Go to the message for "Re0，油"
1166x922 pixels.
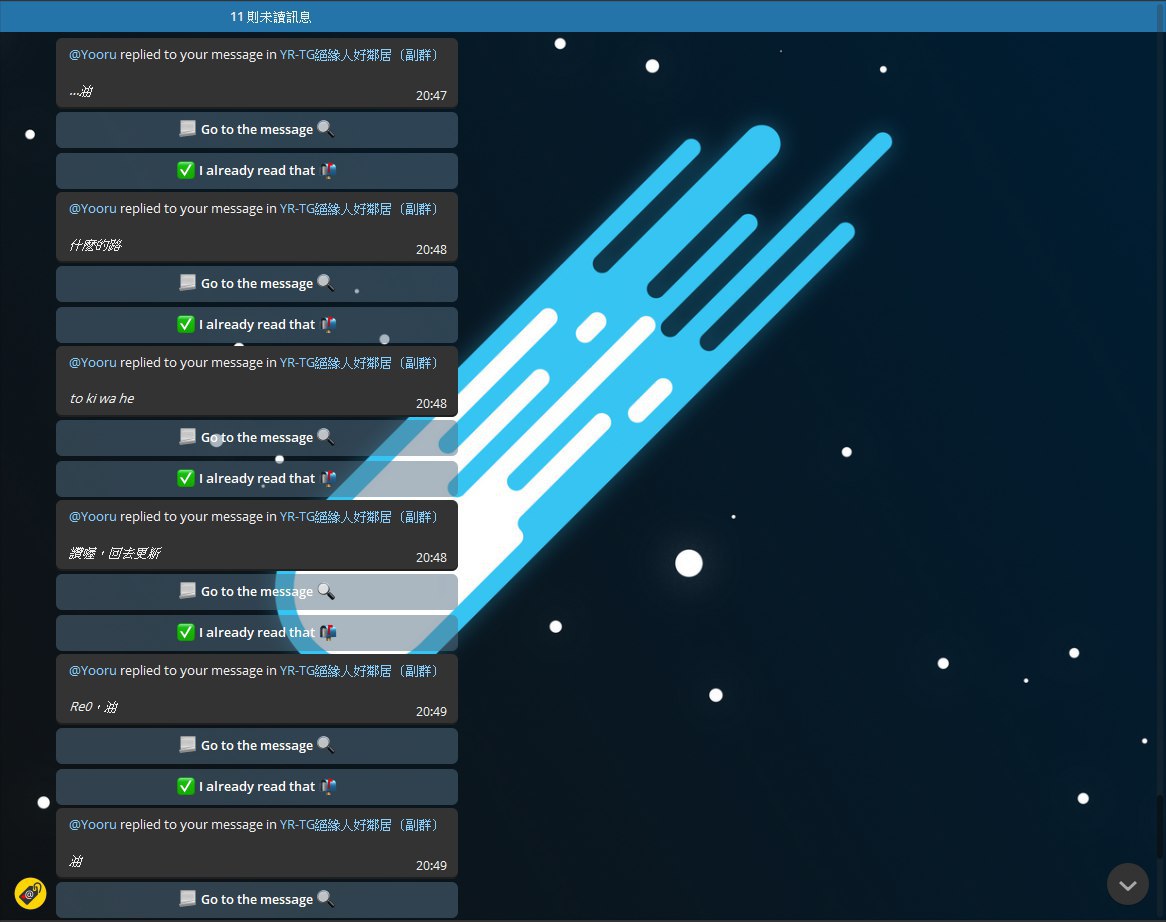(x=257, y=746)
